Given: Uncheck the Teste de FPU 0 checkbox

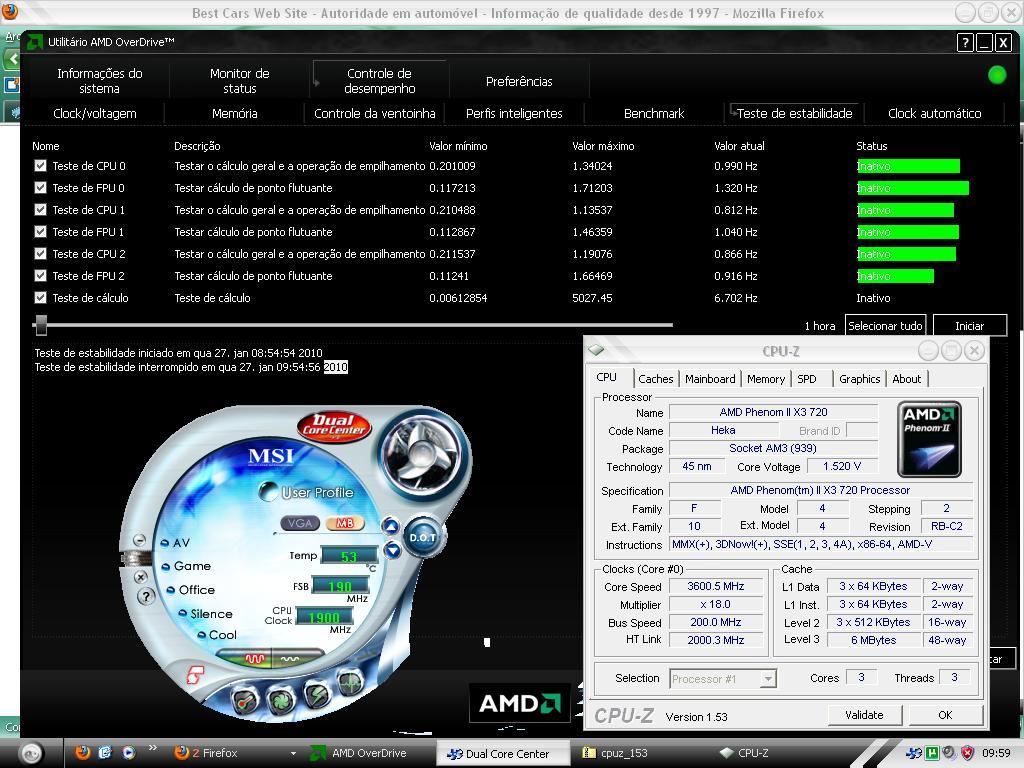Looking at the screenshot, I should (x=40, y=187).
